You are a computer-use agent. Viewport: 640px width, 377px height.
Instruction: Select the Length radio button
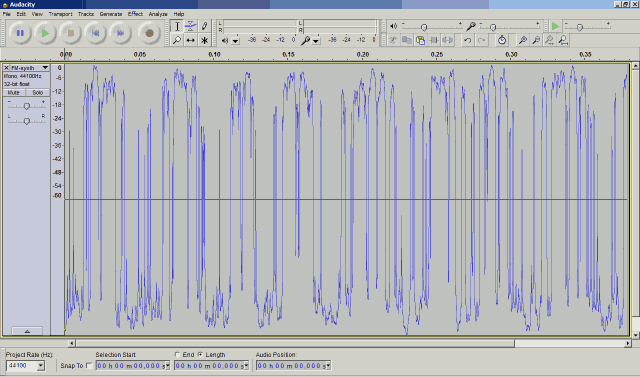201,355
